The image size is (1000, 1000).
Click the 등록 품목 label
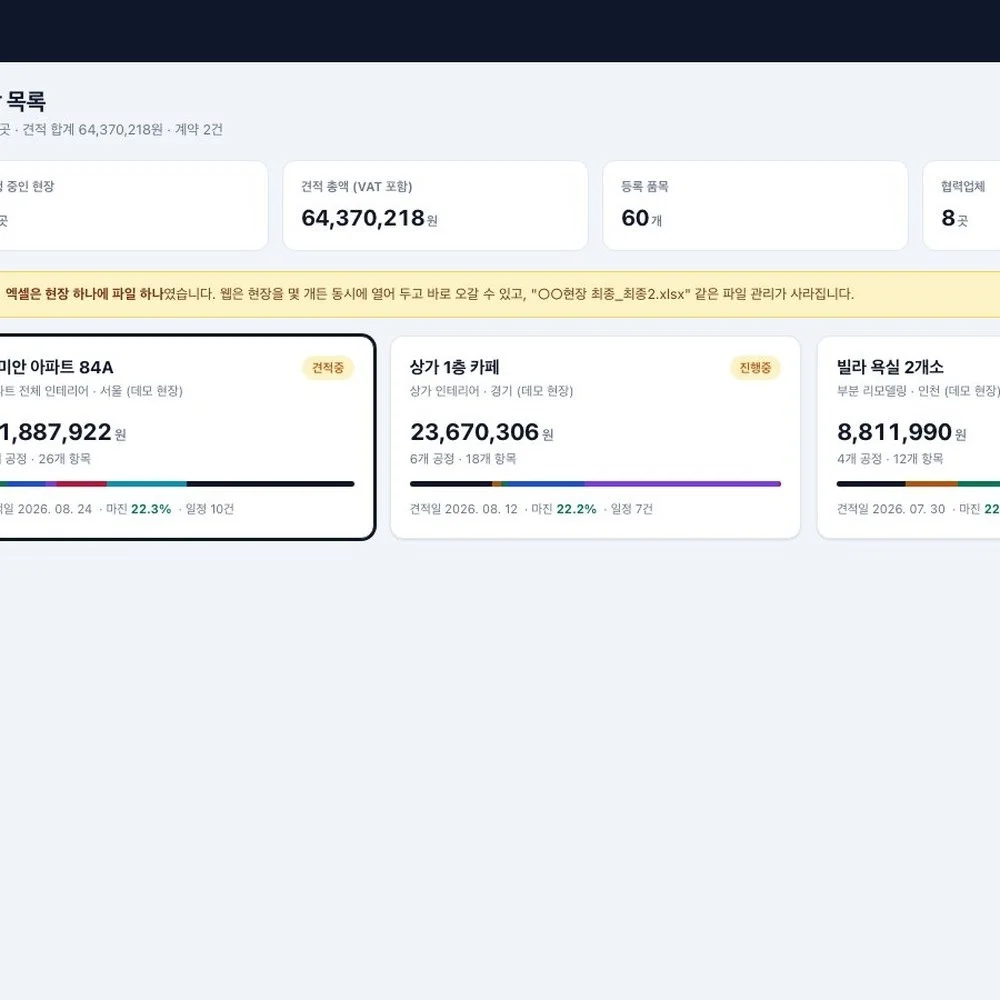(x=645, y=187)
